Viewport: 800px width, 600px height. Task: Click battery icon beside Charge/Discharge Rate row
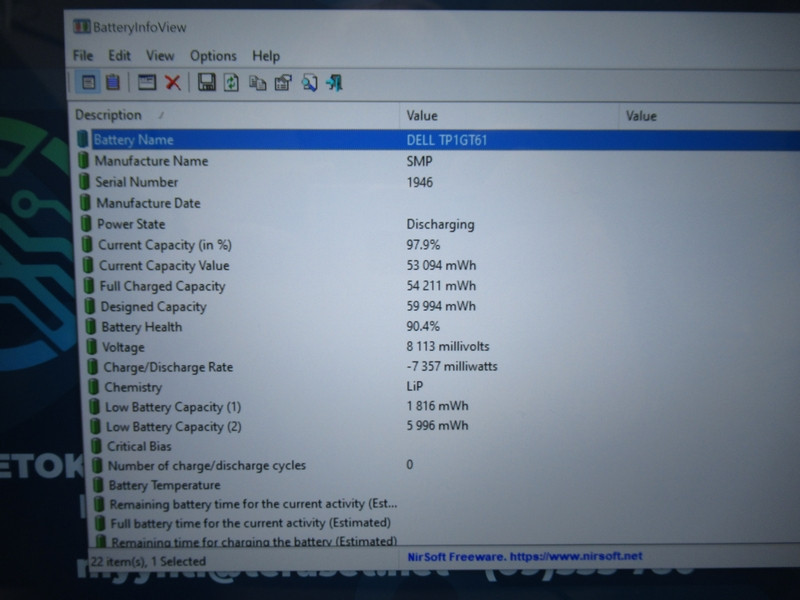coord(92,367)
